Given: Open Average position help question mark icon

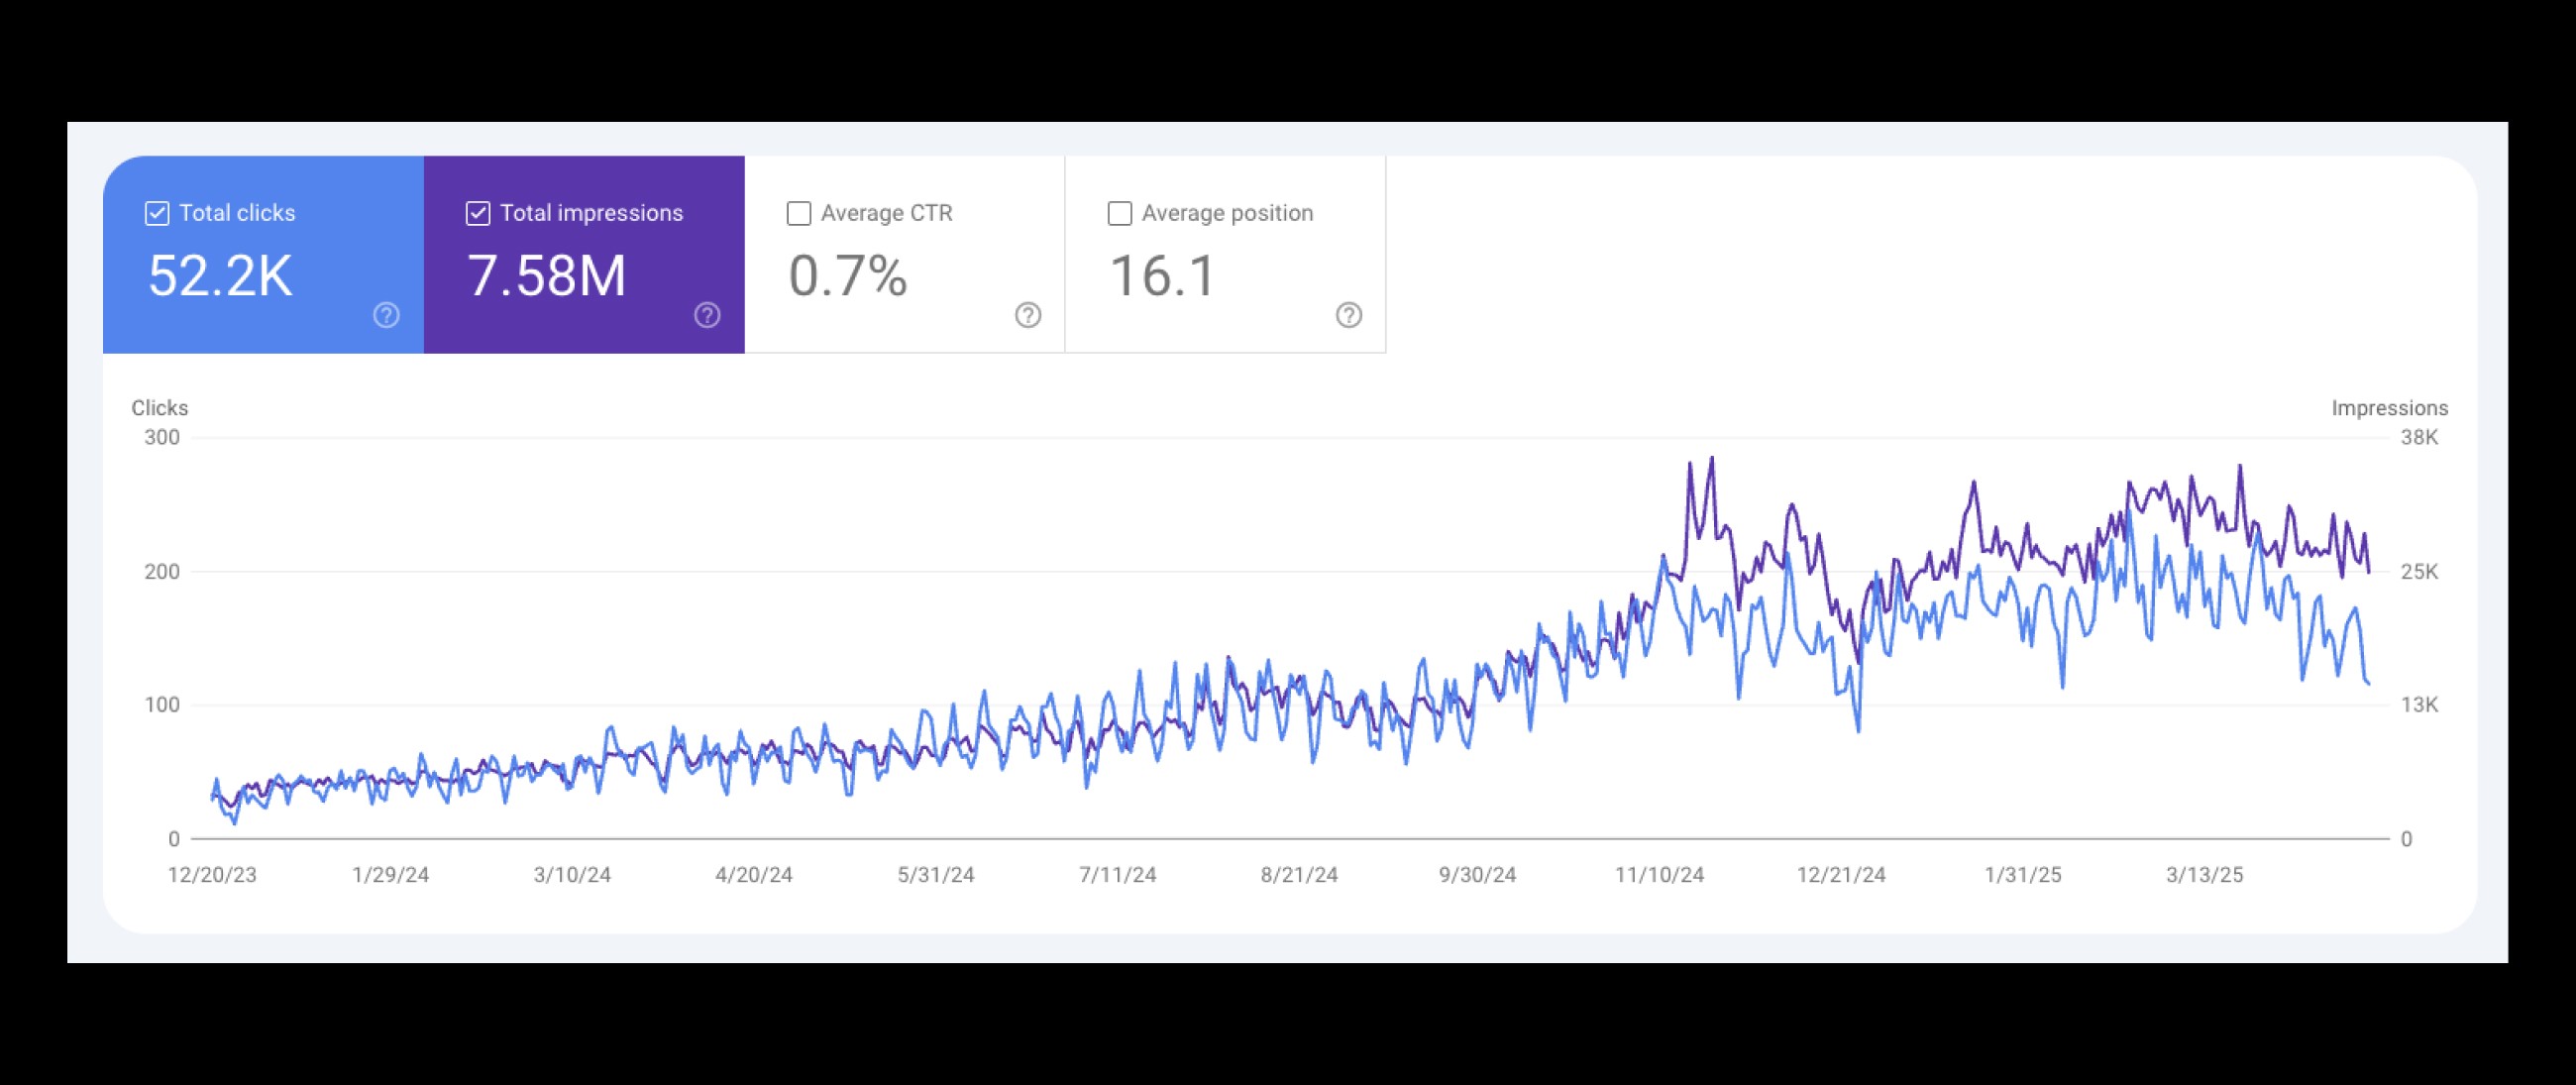Looking at the screenshot, I should 1349,316.
